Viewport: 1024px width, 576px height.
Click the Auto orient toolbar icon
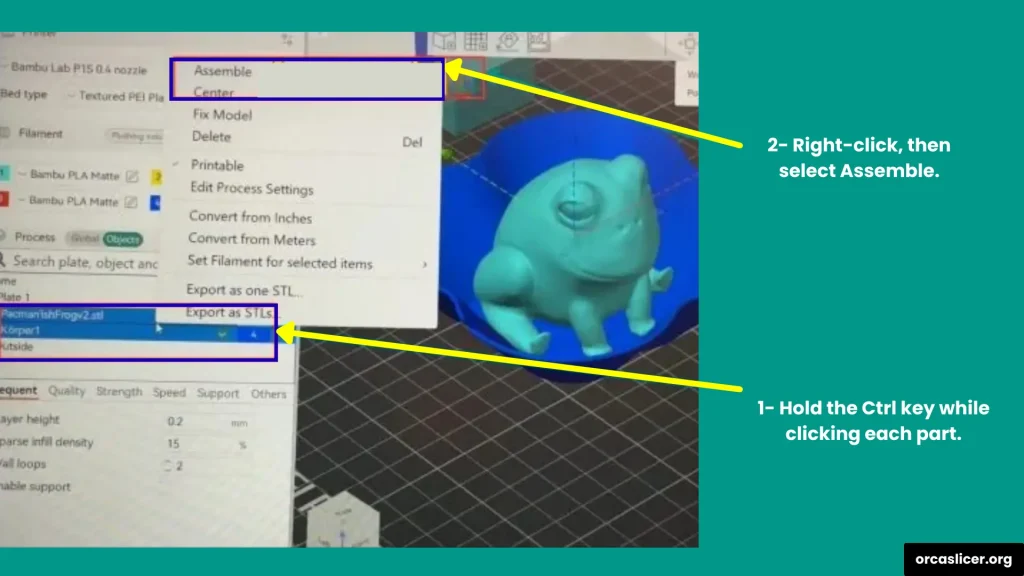coord(507,41)
